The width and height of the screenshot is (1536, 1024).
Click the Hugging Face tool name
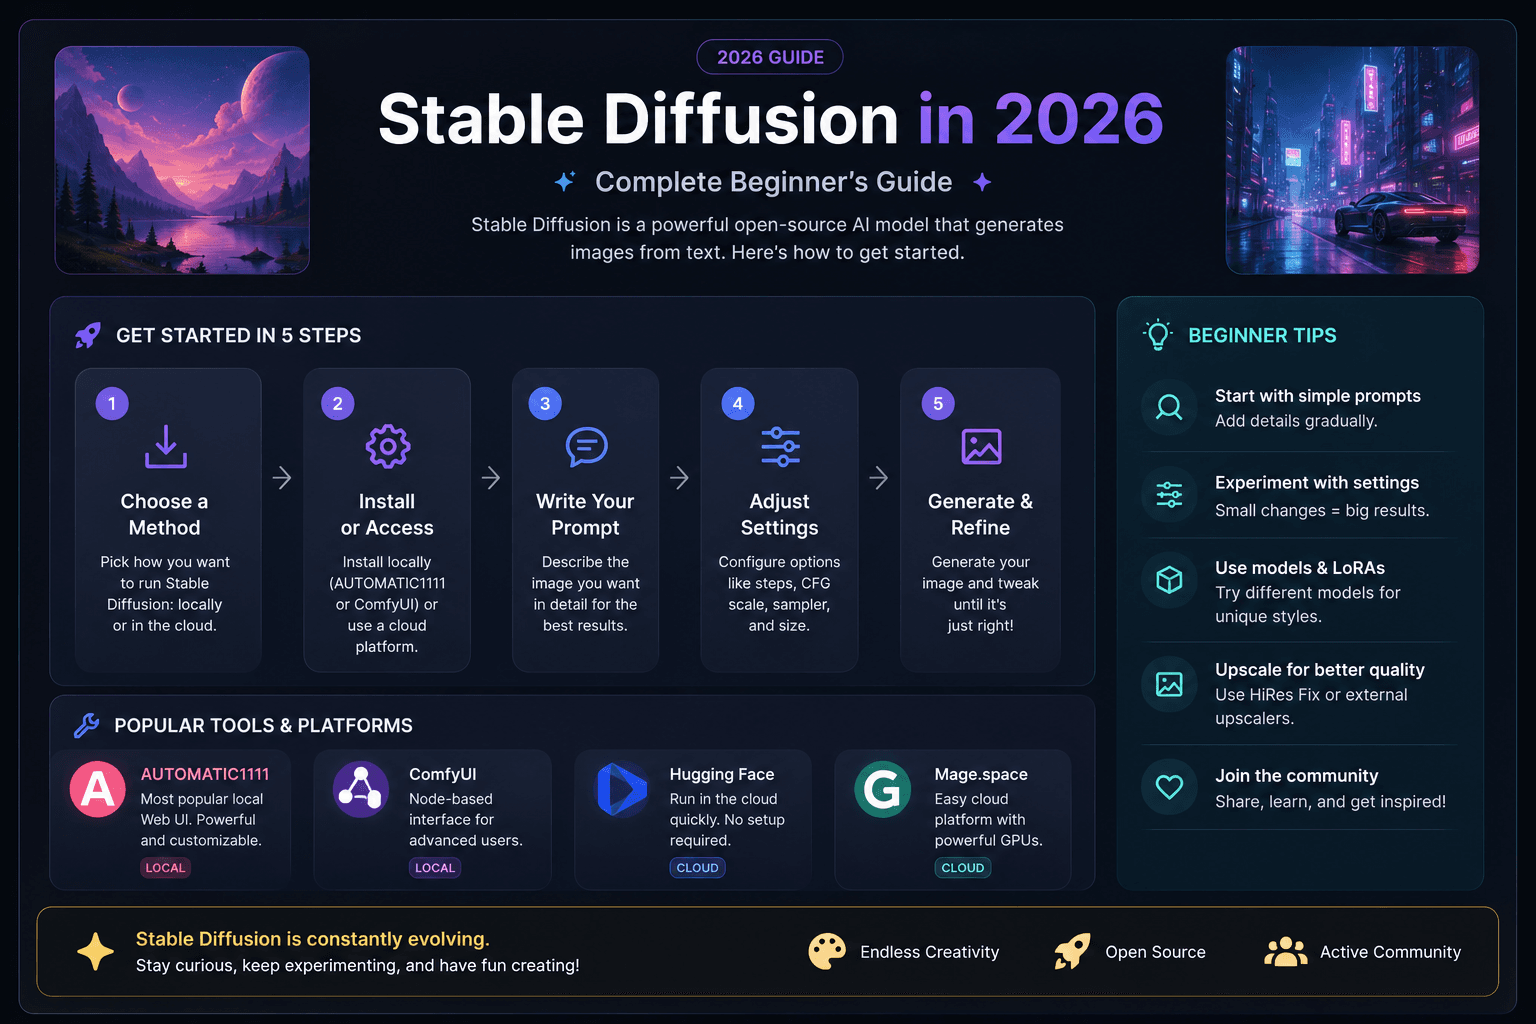point(722,774)
